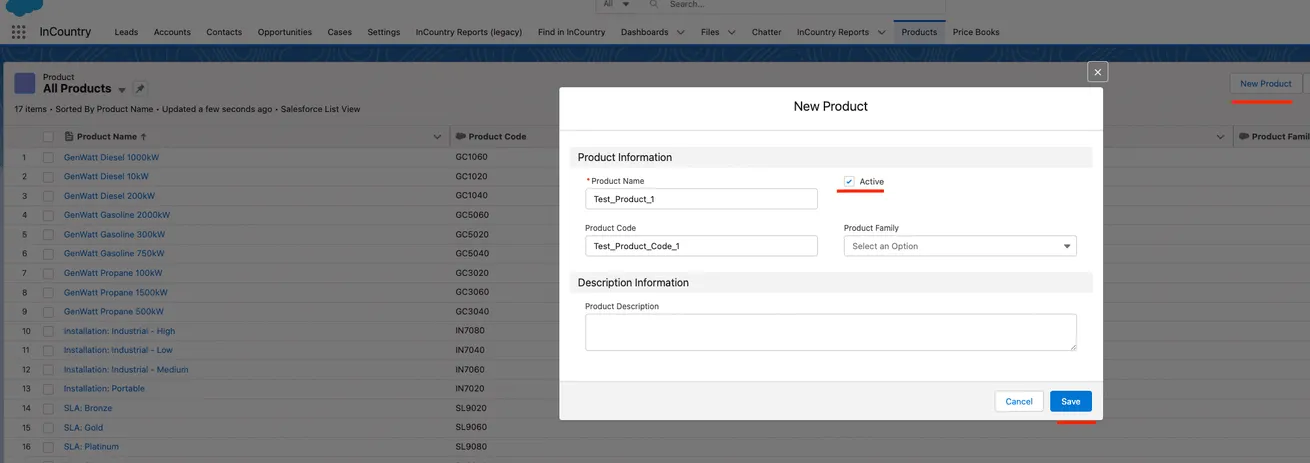
Task: Expand the All Products list view selector
Action: (122, 90)
